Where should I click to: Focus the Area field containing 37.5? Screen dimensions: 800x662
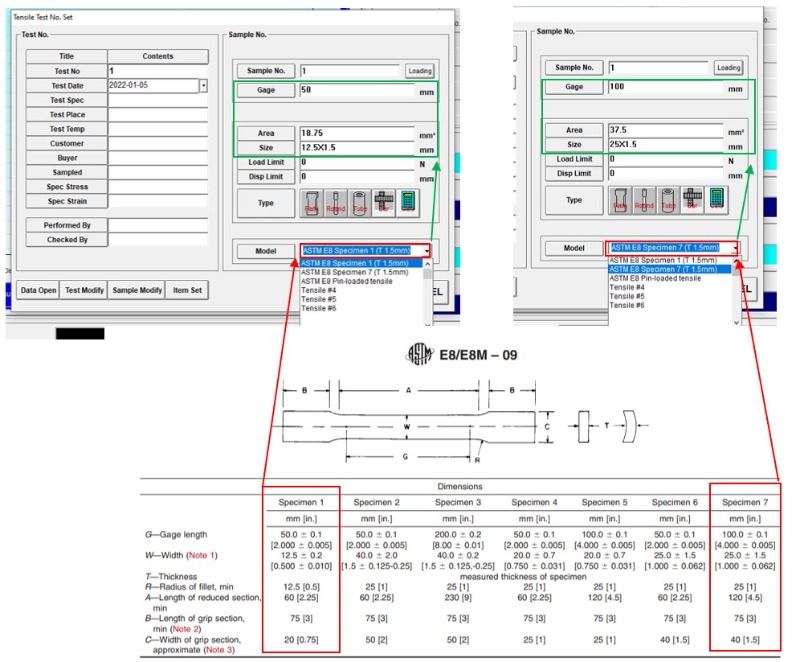pos(665,130)
